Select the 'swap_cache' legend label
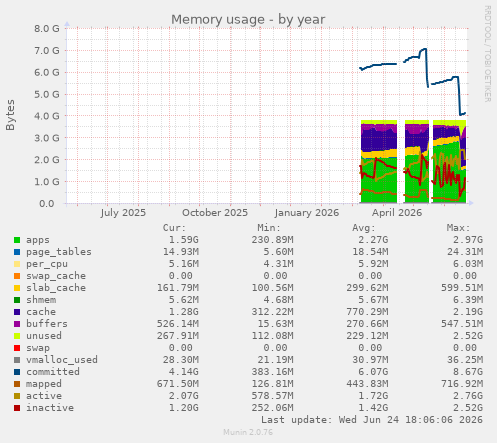Screen dimensions: 497x443 (x=56, y=276)
